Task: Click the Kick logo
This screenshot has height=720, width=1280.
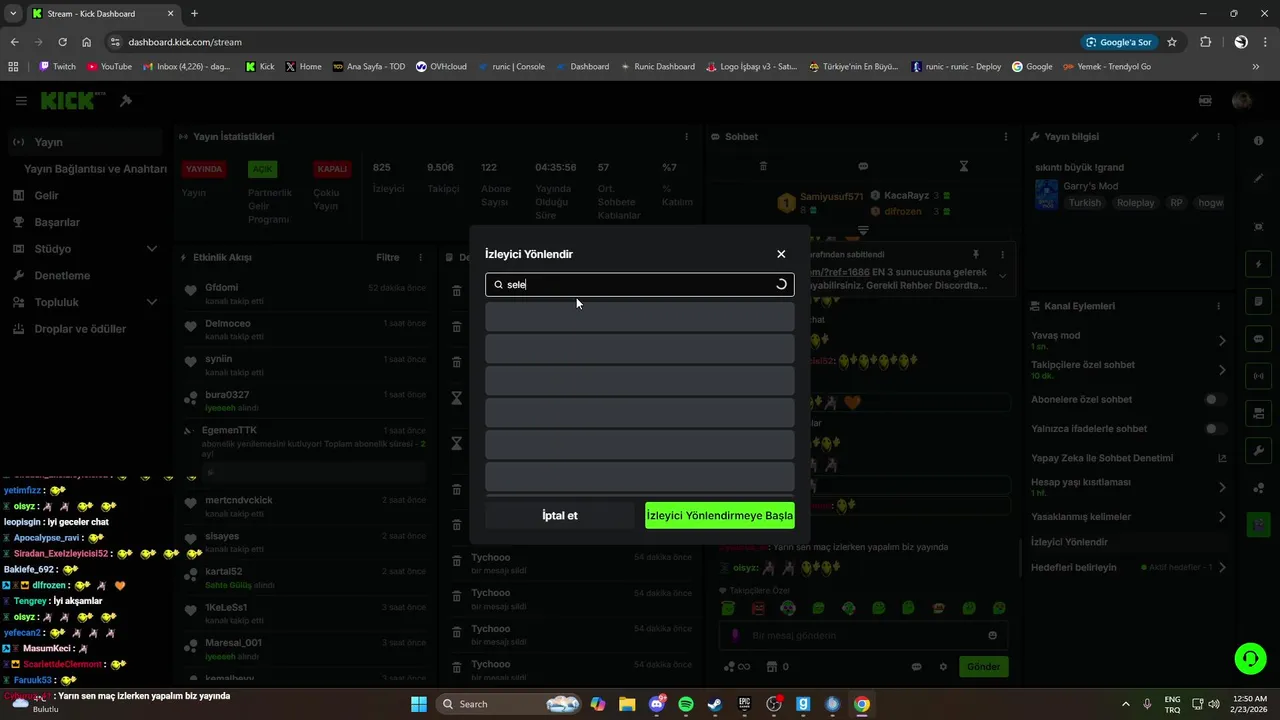Action: [73, 101]
